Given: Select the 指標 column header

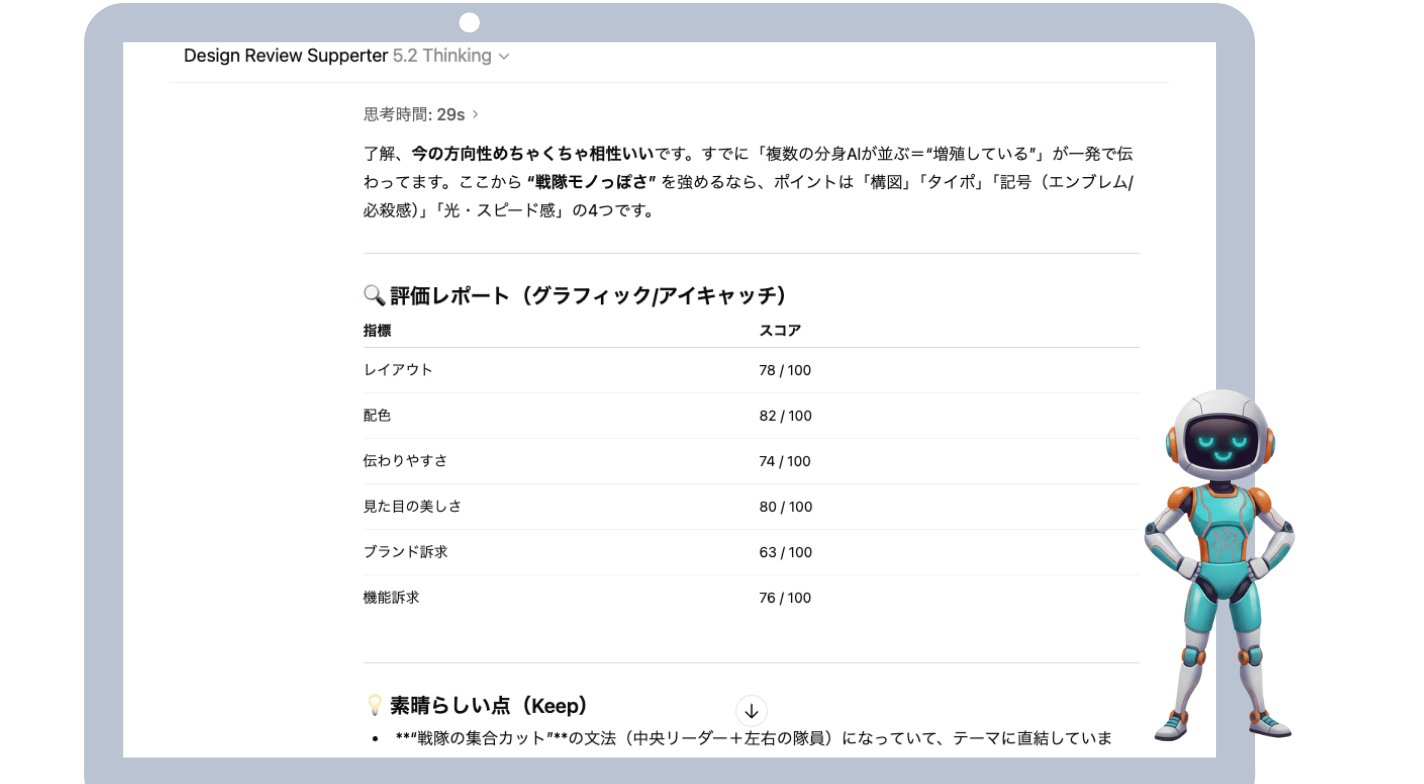Looking at the screenshot, I should tap(378, 331).
